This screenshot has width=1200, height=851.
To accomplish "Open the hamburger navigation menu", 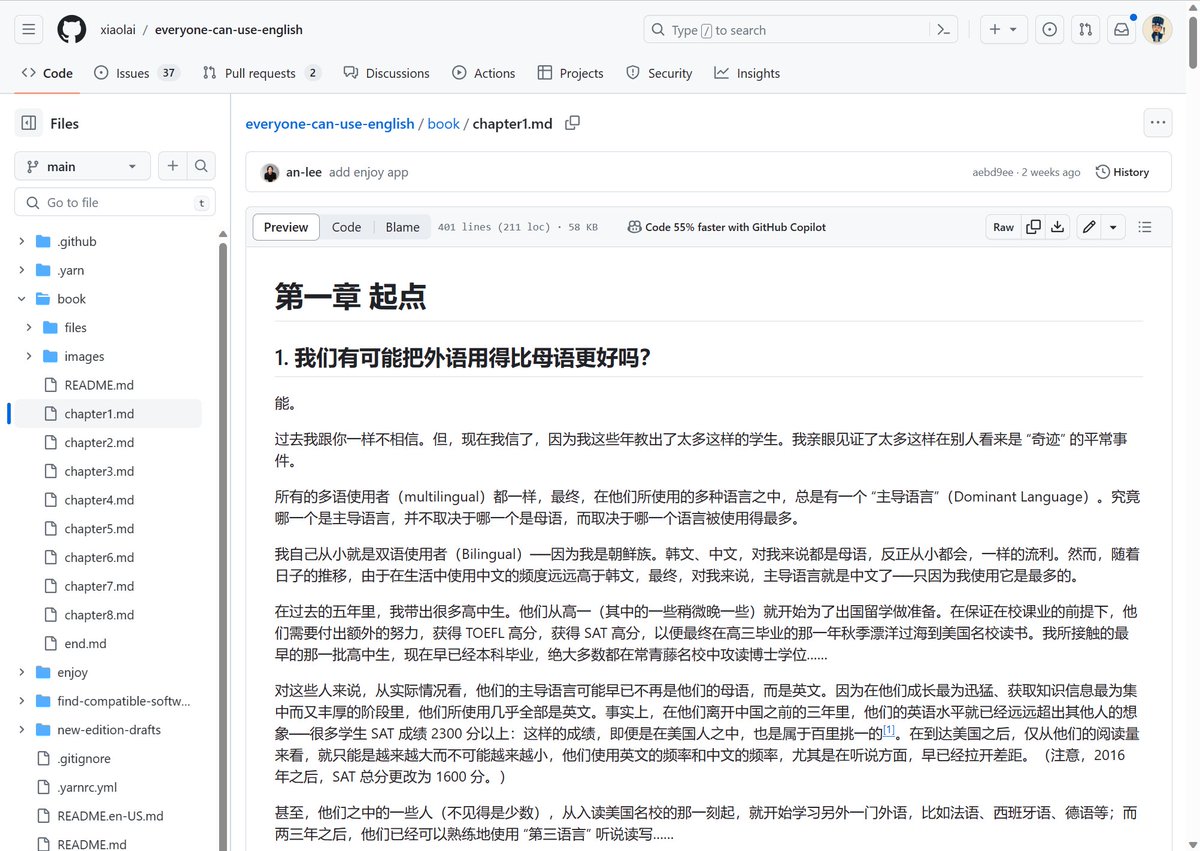I will pyautogui.click(x=29, y=30).
